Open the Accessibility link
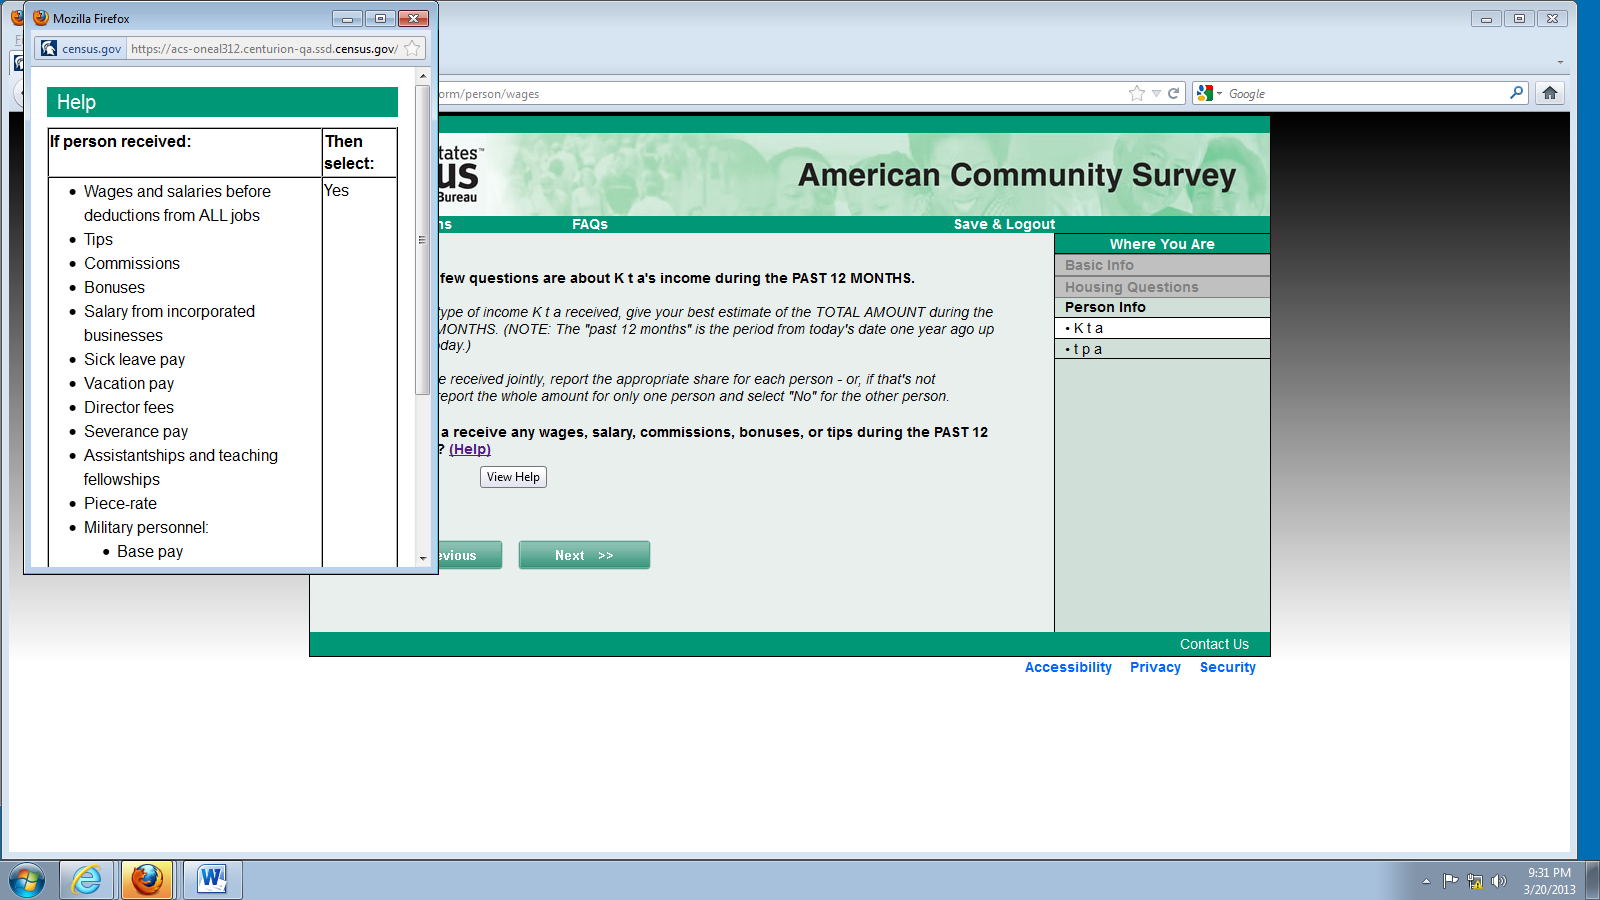 click(x=1067, y=667)
